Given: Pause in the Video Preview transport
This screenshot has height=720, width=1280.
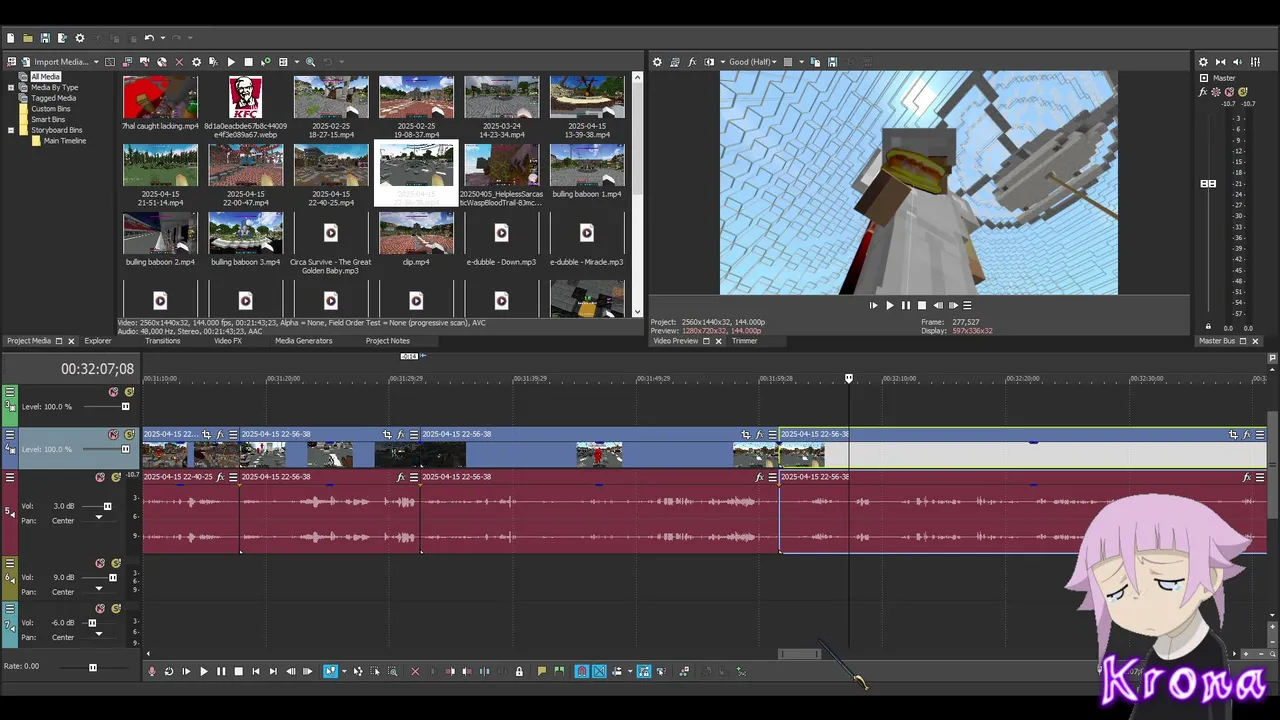Looking at the screenshot, I should [x=906, y=305].
